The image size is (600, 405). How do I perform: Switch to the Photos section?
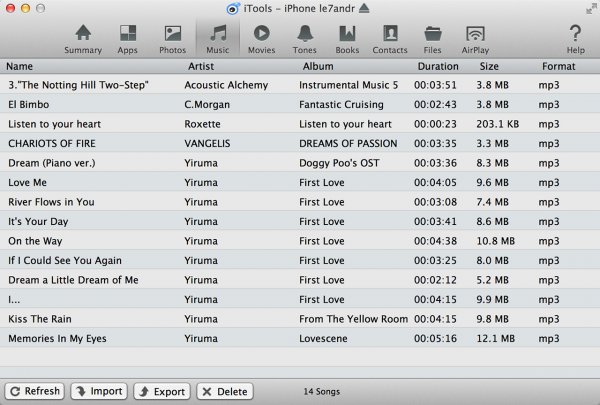pos(173,39)
